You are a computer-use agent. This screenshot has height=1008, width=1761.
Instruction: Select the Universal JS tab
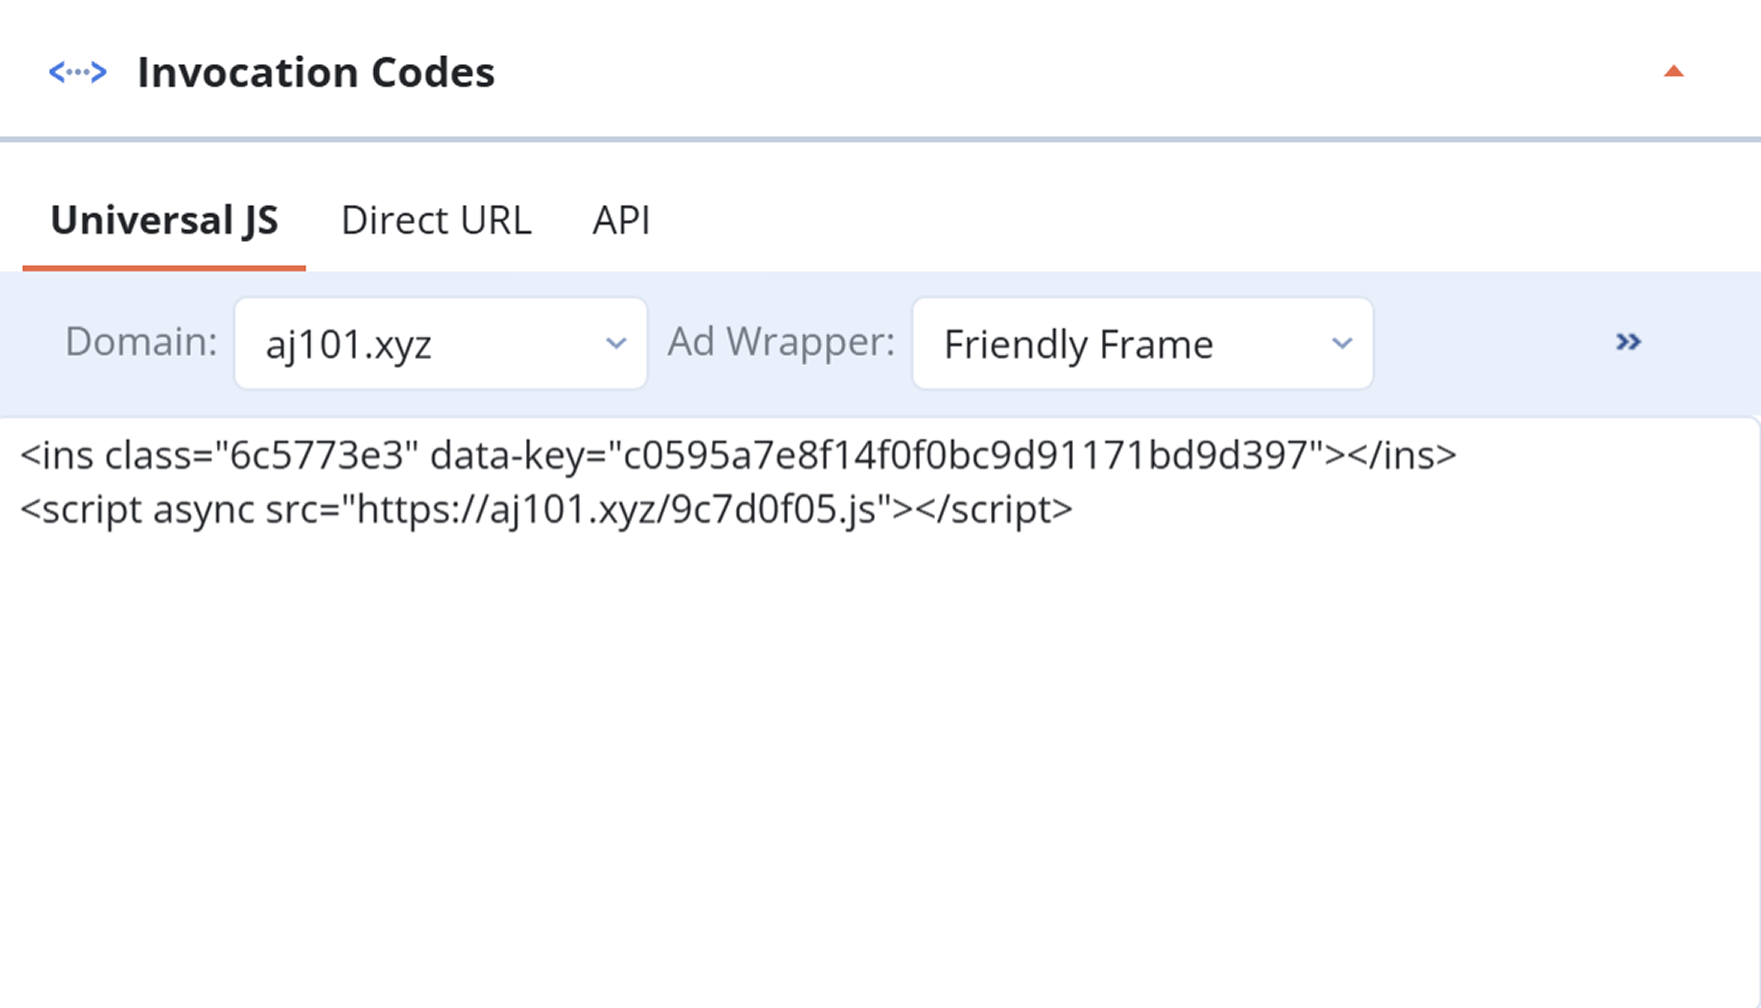[166, 220]
